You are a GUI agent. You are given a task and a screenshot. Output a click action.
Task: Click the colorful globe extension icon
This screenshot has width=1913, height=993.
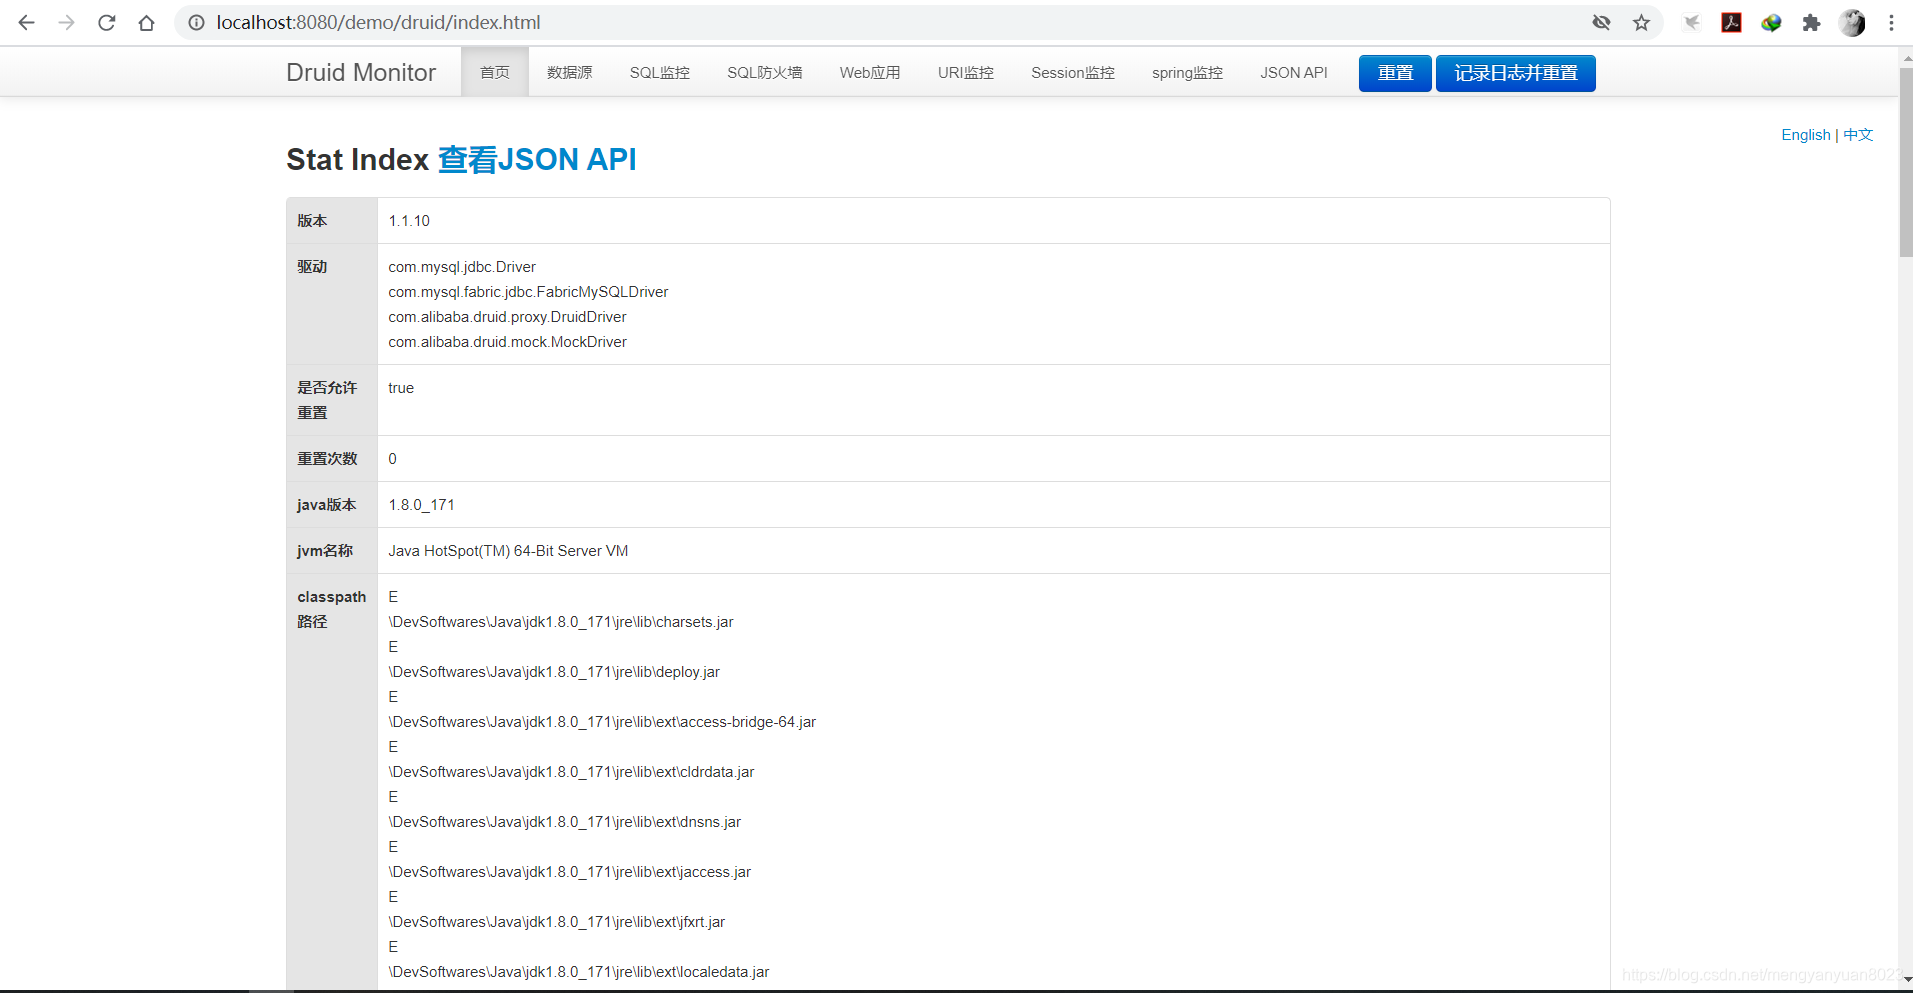tap(1771, 22)
